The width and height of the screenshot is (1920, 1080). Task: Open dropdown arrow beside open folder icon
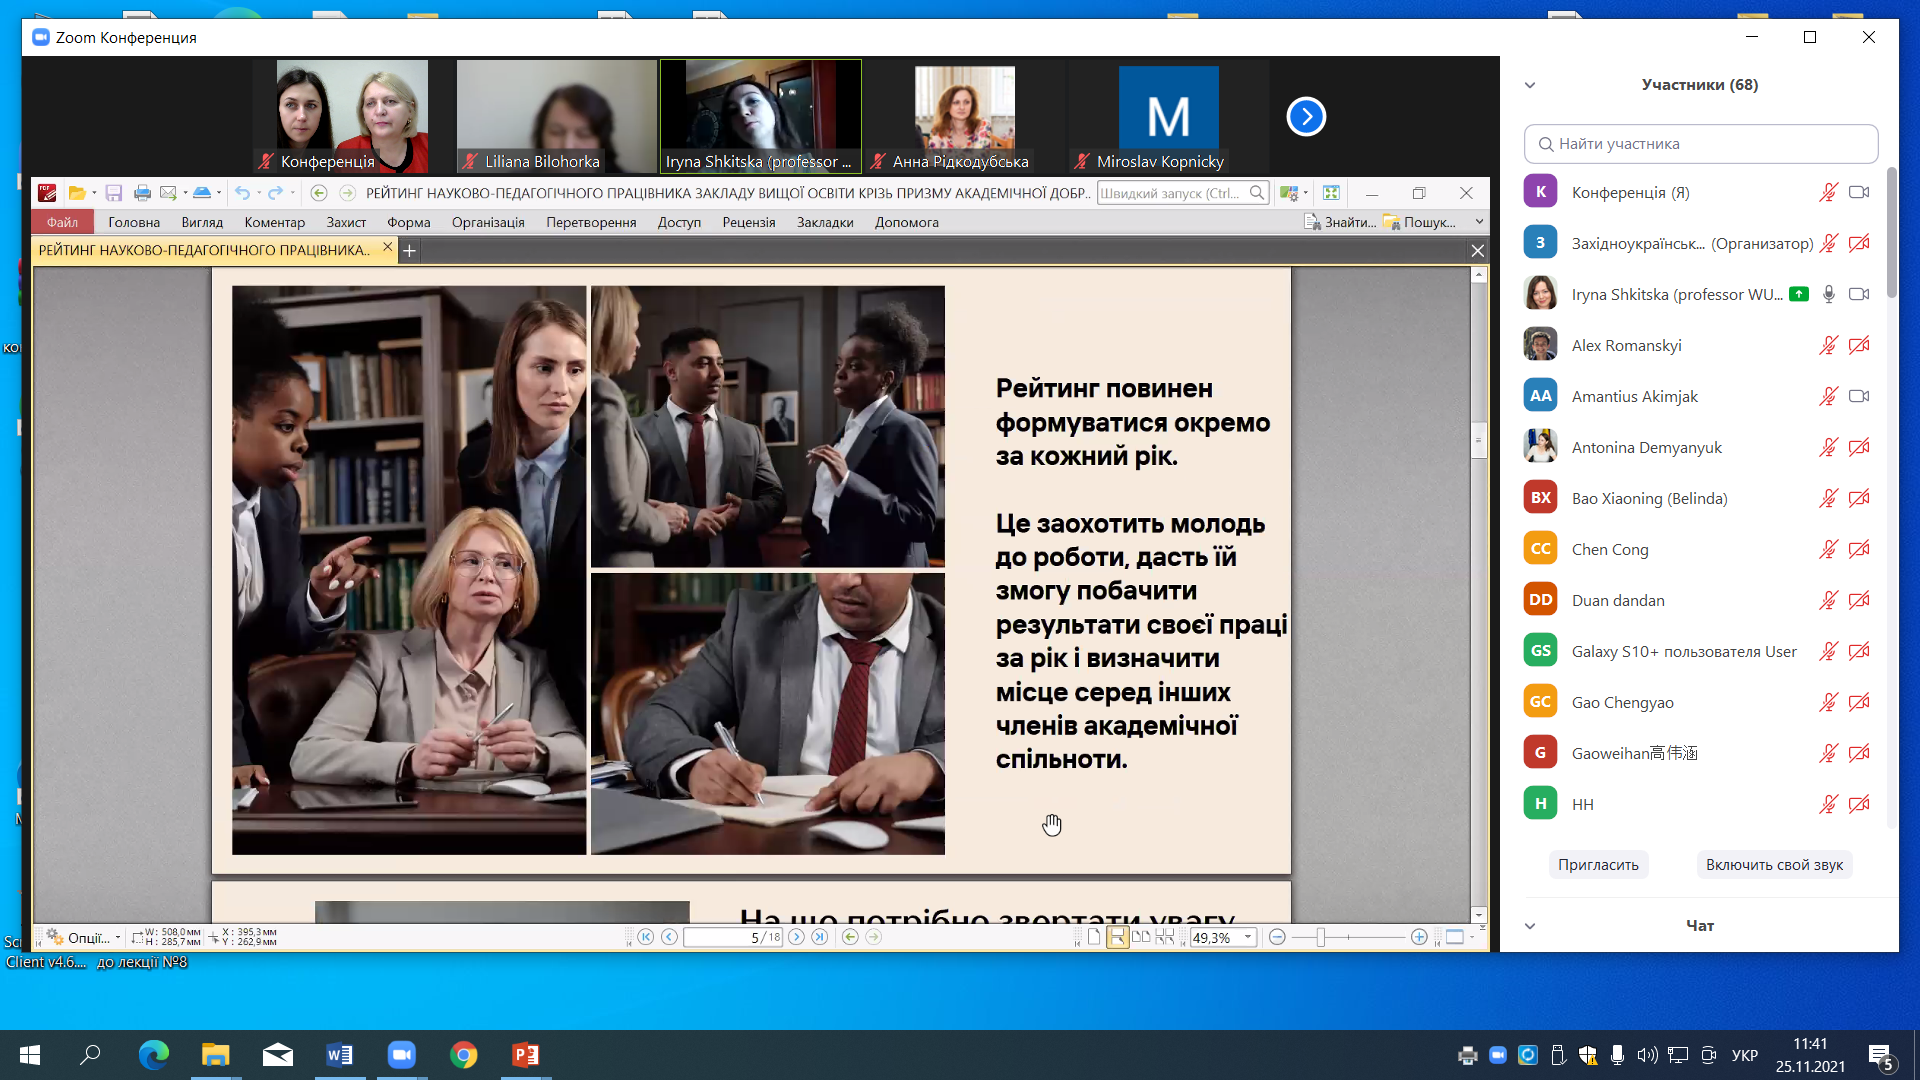click(94, 193)
